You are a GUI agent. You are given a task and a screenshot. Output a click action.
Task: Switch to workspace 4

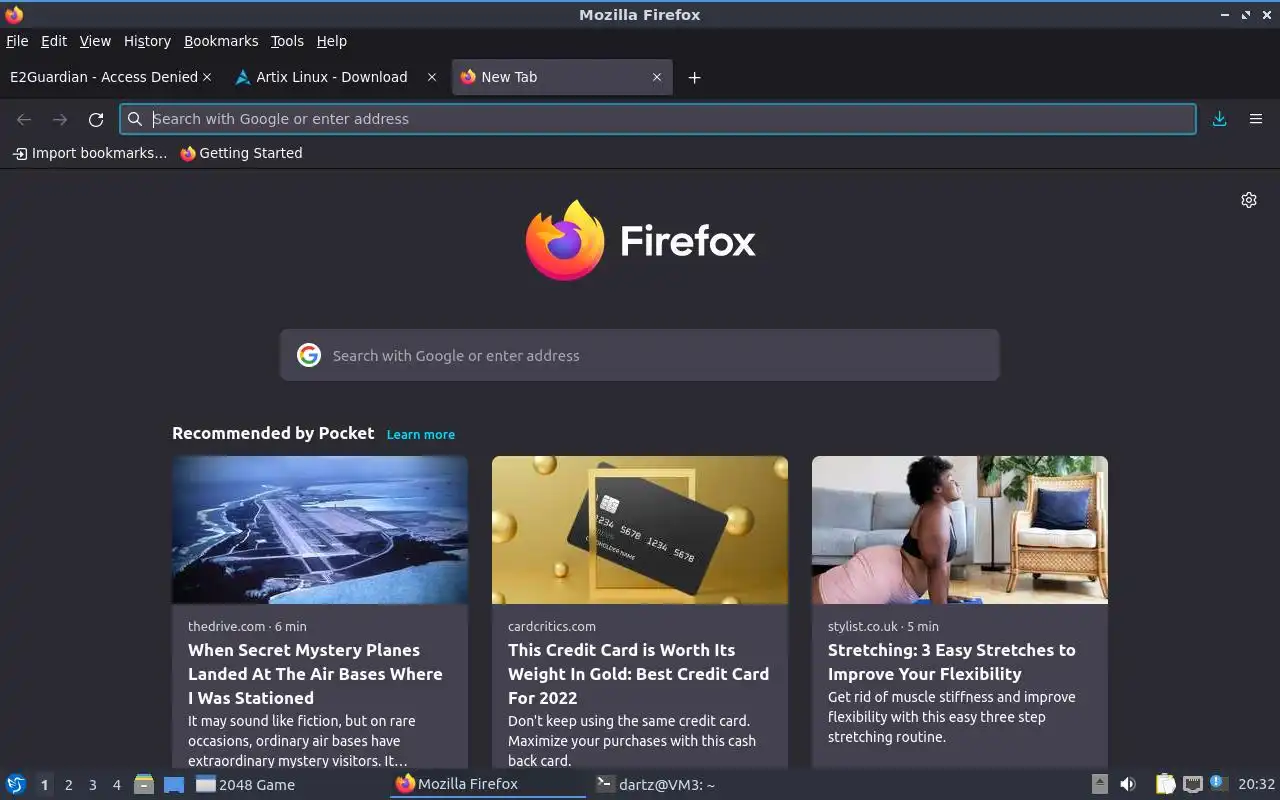click(x=116, y=785)
